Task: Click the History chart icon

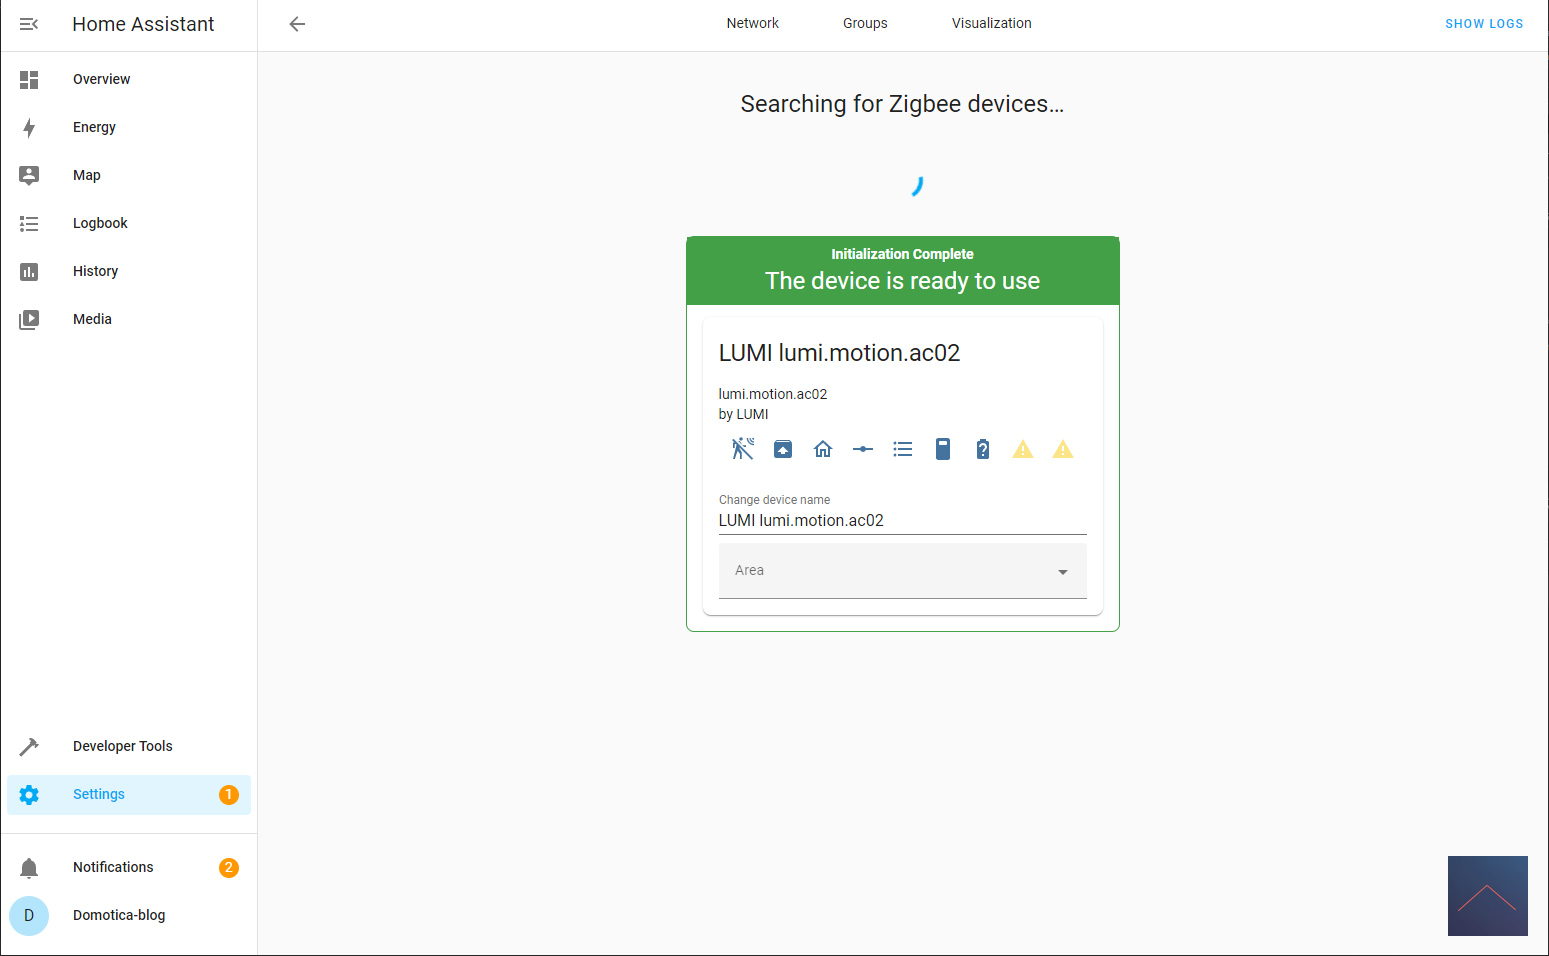Action: 29,271
